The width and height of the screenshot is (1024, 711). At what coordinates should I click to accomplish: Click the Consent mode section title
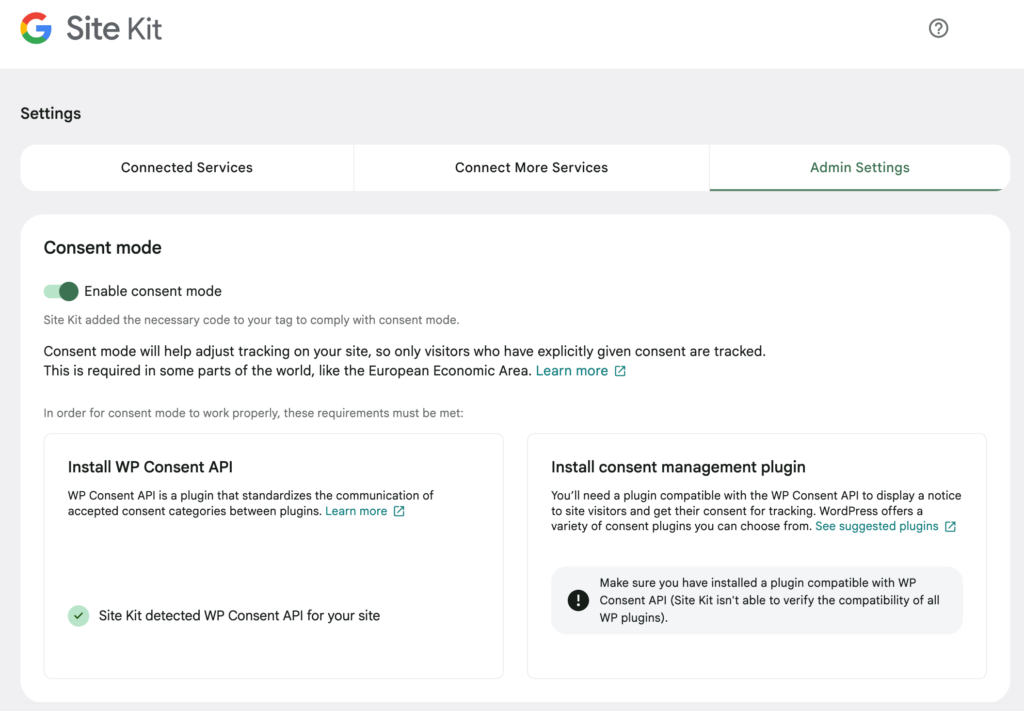pos(102,247)
